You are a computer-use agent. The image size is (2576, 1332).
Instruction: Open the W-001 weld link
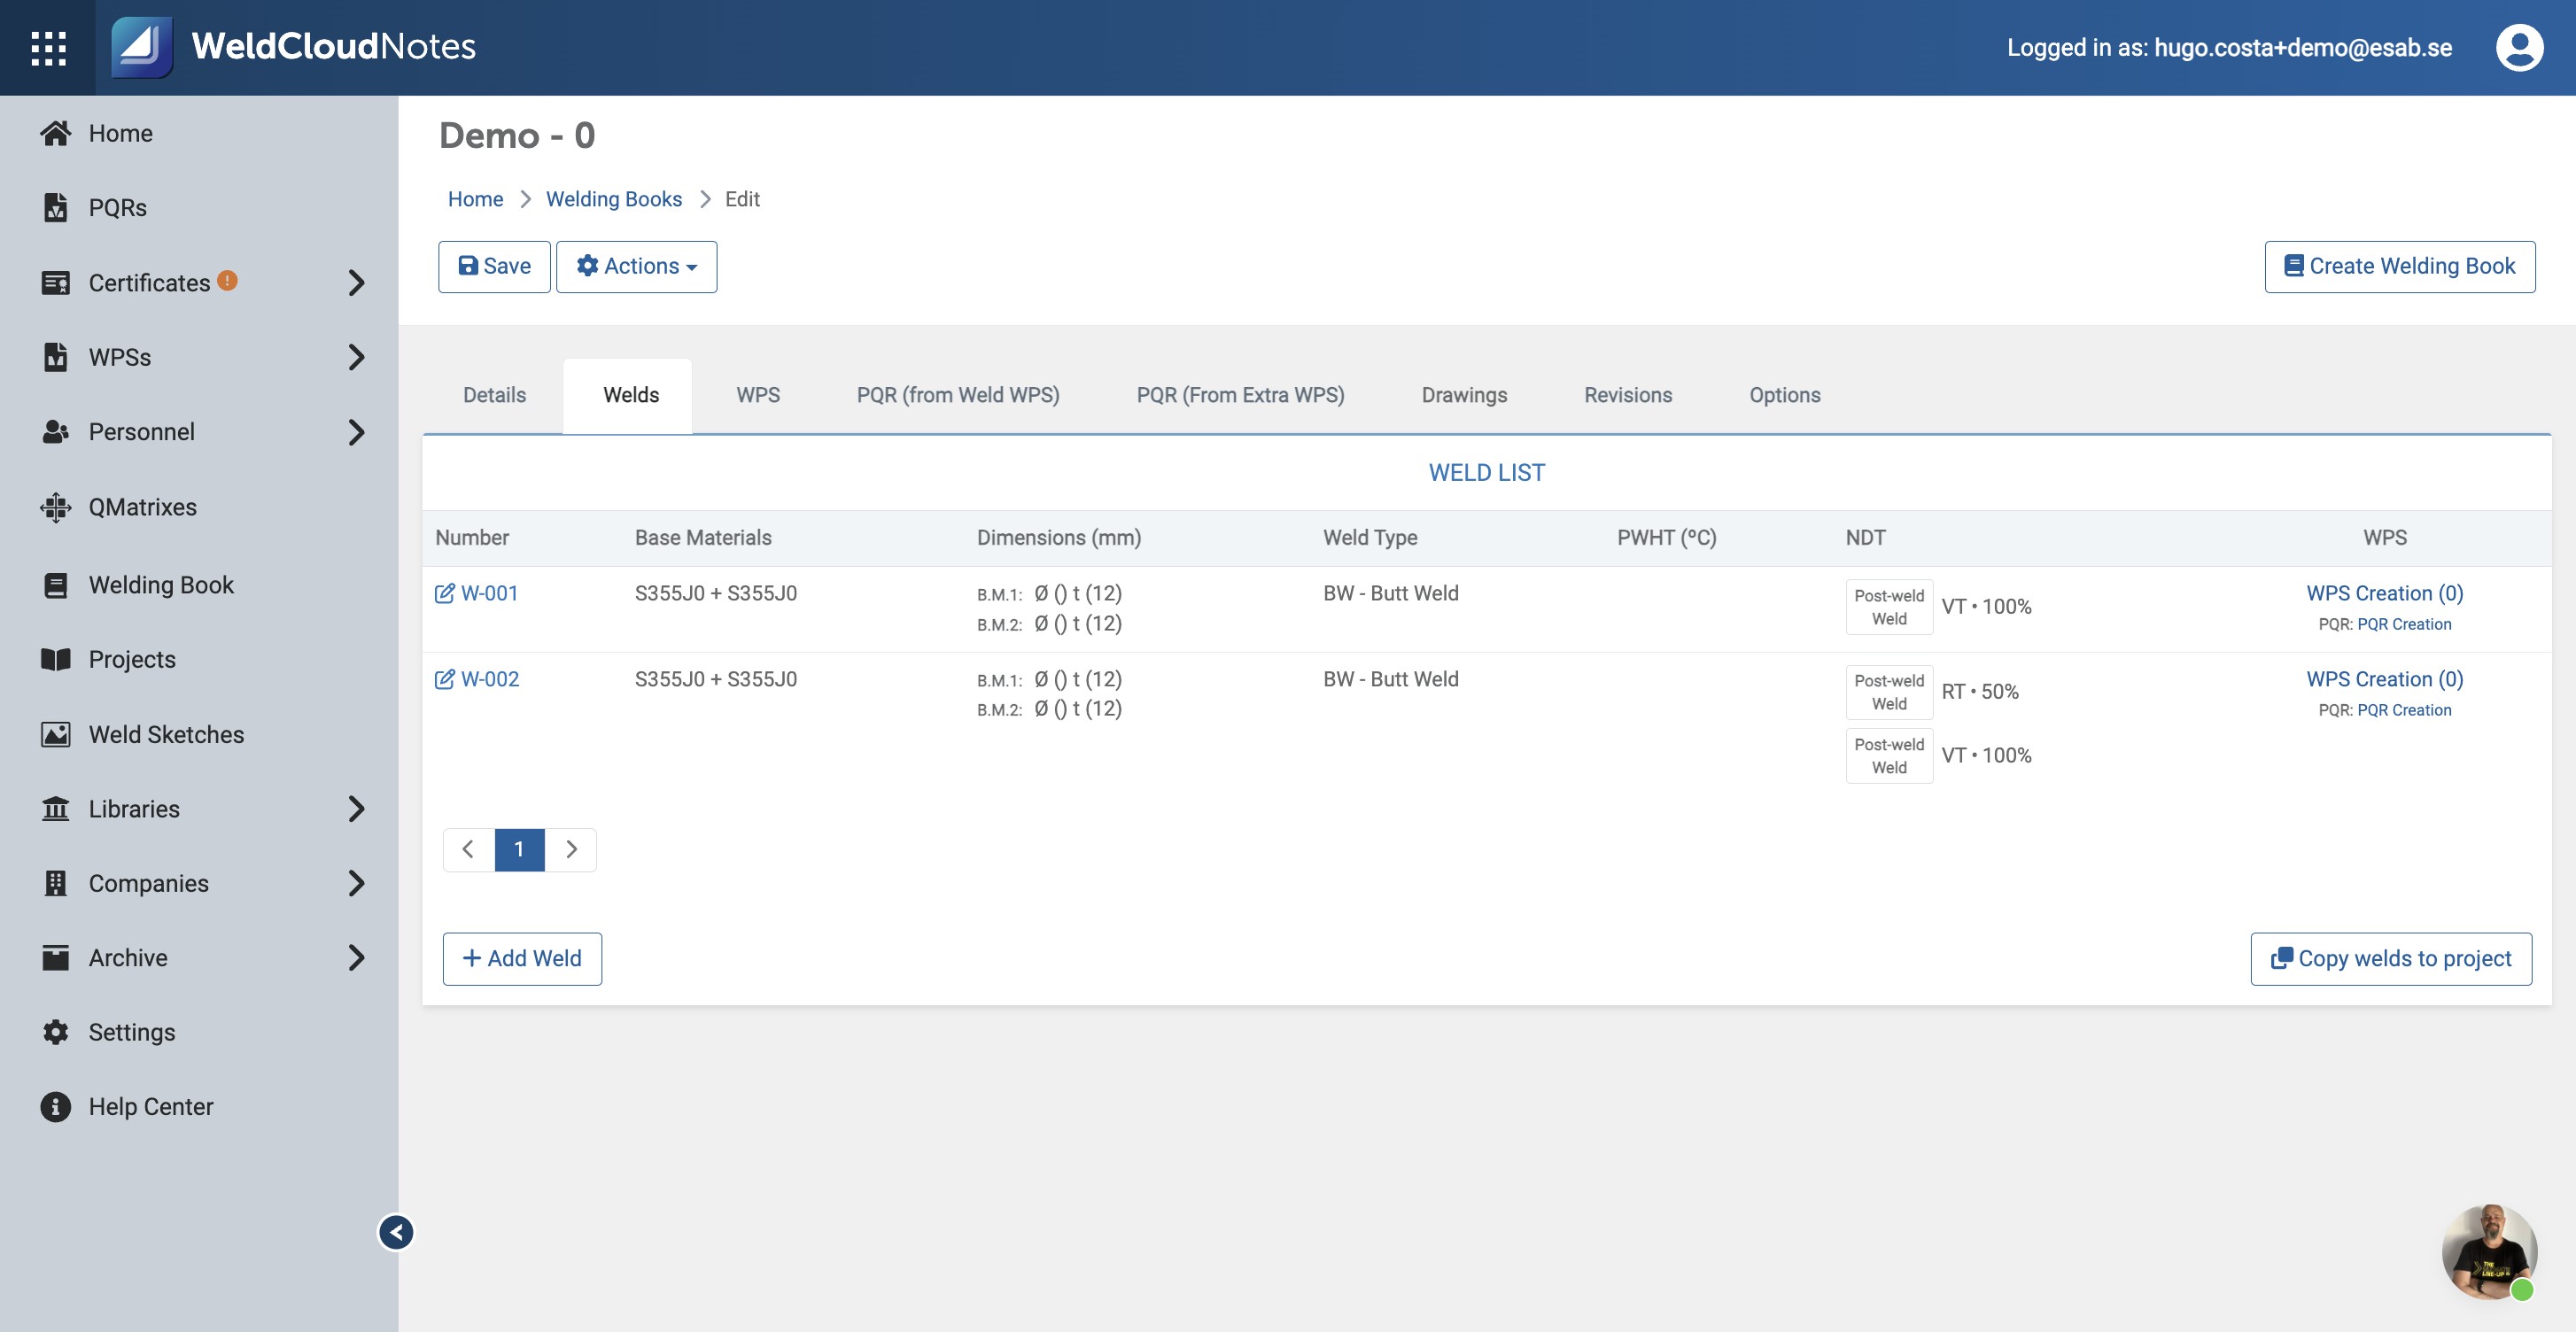(x=489, y=593)
